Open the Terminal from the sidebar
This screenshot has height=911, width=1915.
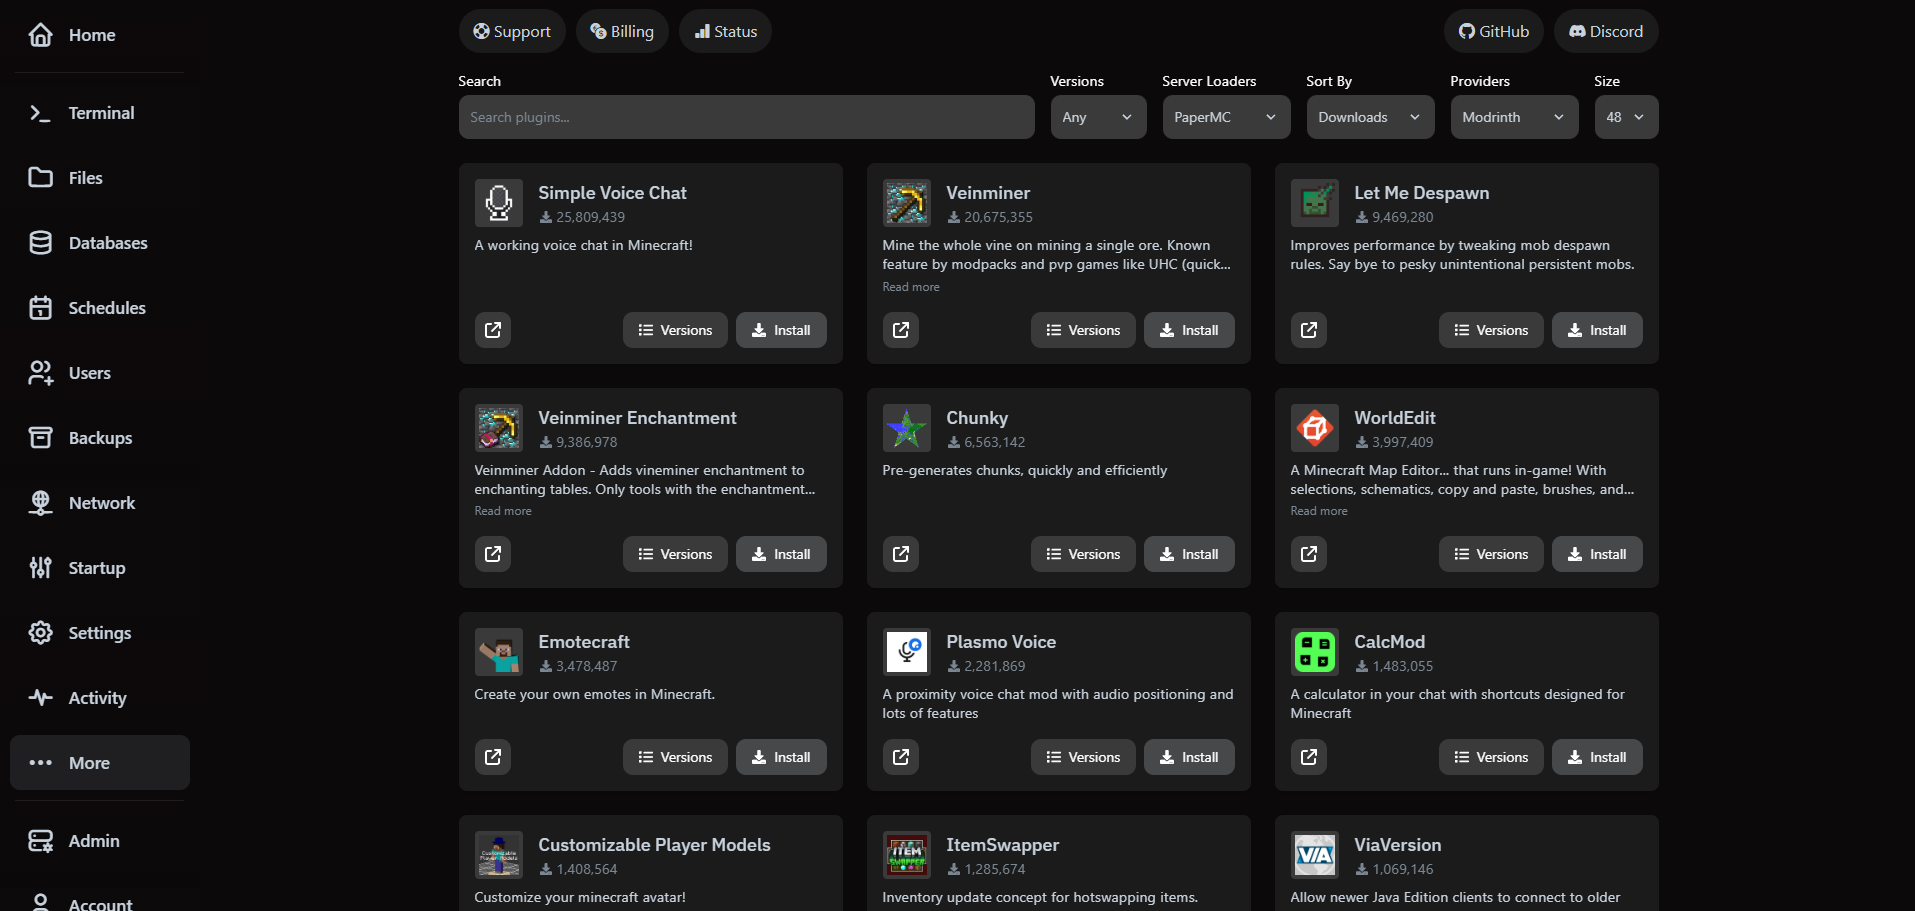click(100, 112)
